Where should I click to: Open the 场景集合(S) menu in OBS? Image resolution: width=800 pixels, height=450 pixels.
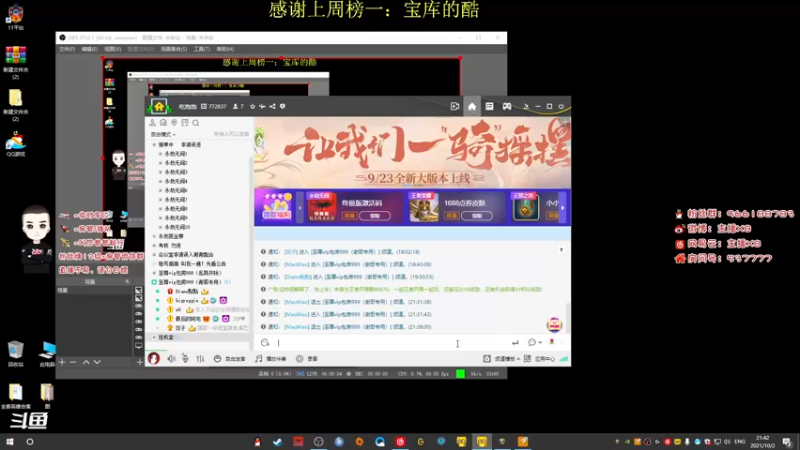(174, 49)
